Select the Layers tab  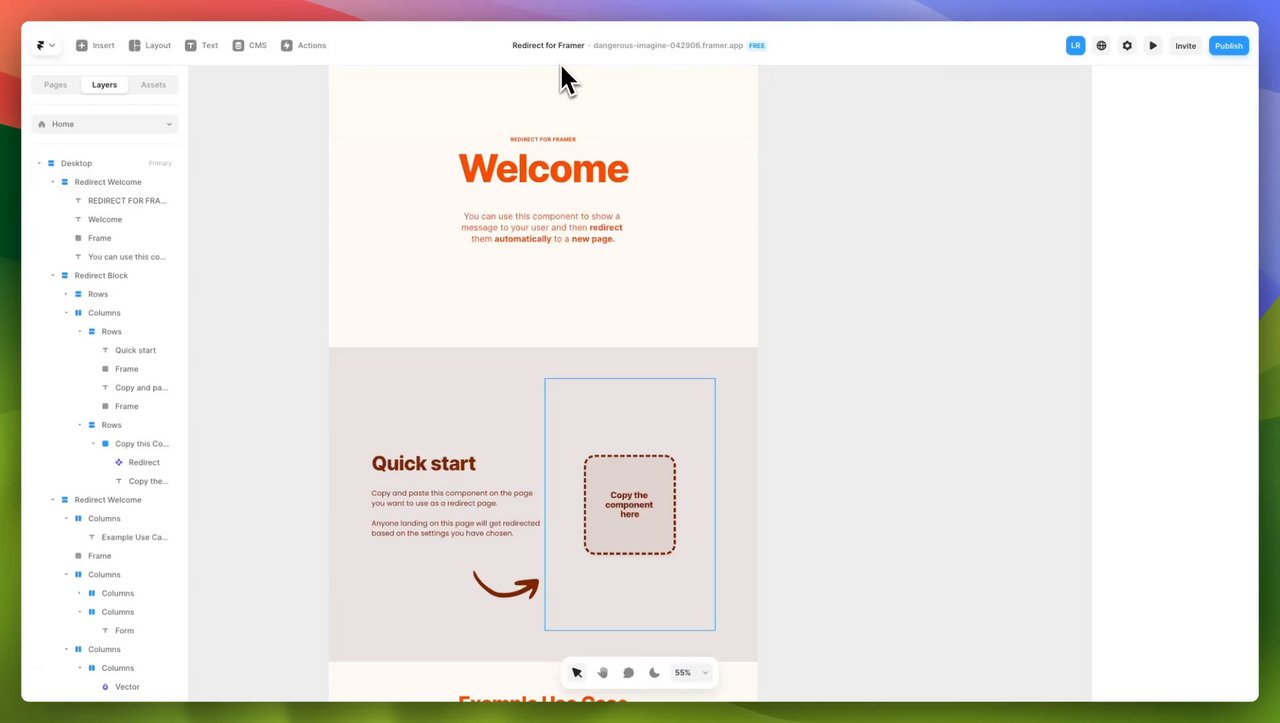click(x=104, y=85)
